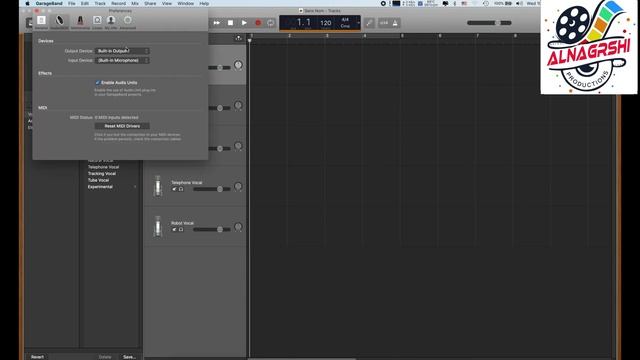Image resolution: width=640 pixels, height=360 pixels.
Task: Adjust the third track's volume slider
Action: tap(220, 148)
